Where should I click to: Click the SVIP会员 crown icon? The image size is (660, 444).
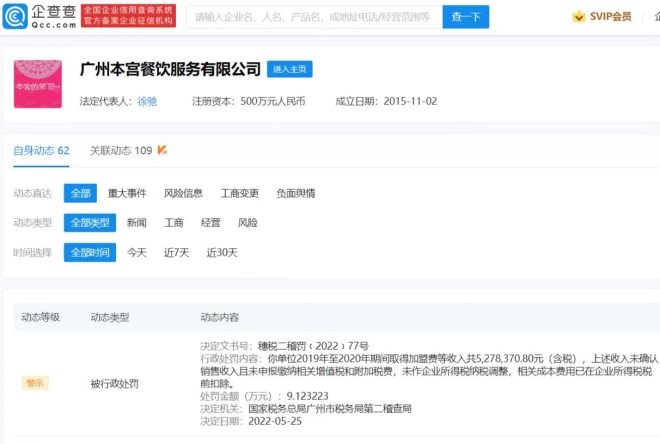tap(578, 17)
